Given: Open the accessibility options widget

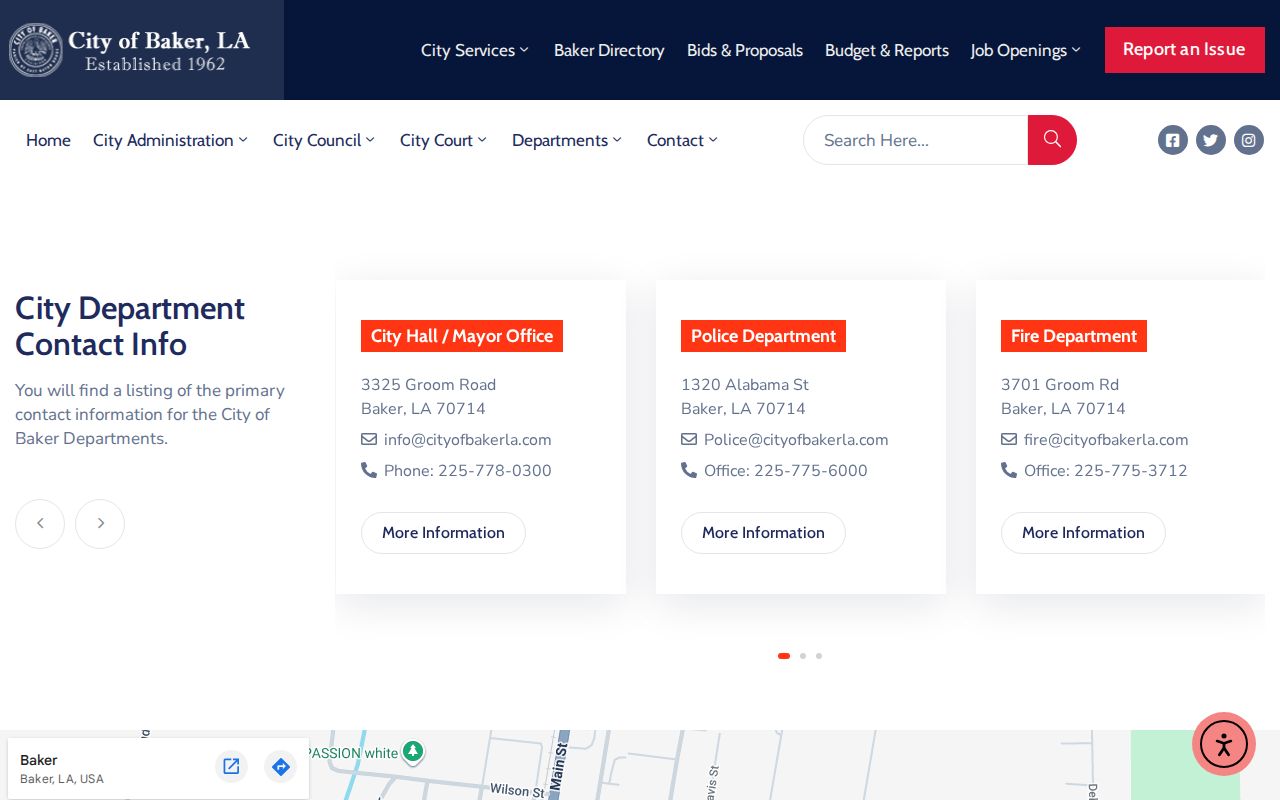Looking at the screenshot, I should (x=1224, y=744).
